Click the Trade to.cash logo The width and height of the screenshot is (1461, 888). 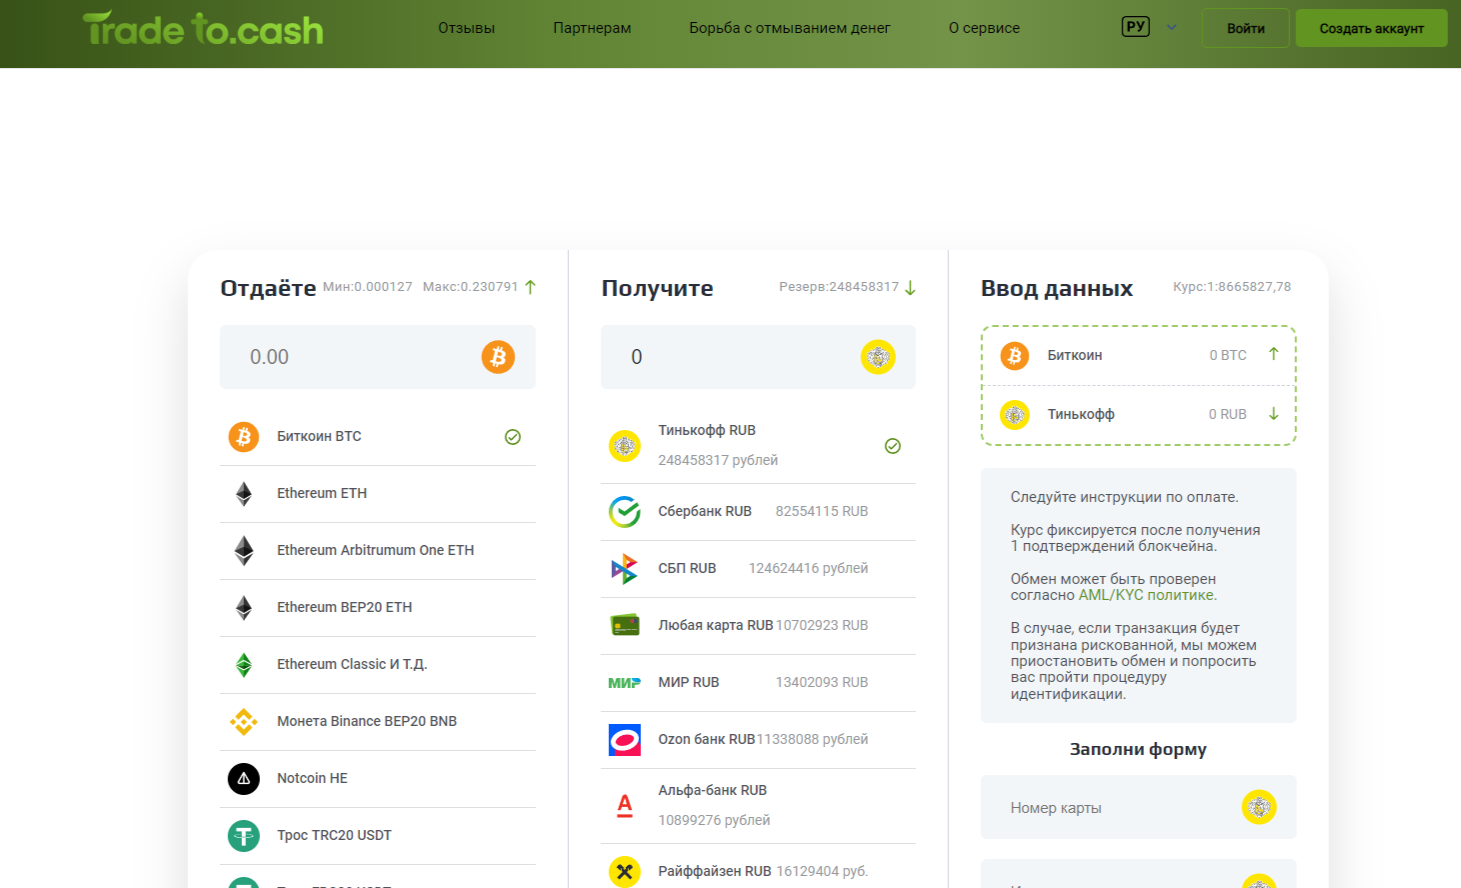click(x=203, y=29)
